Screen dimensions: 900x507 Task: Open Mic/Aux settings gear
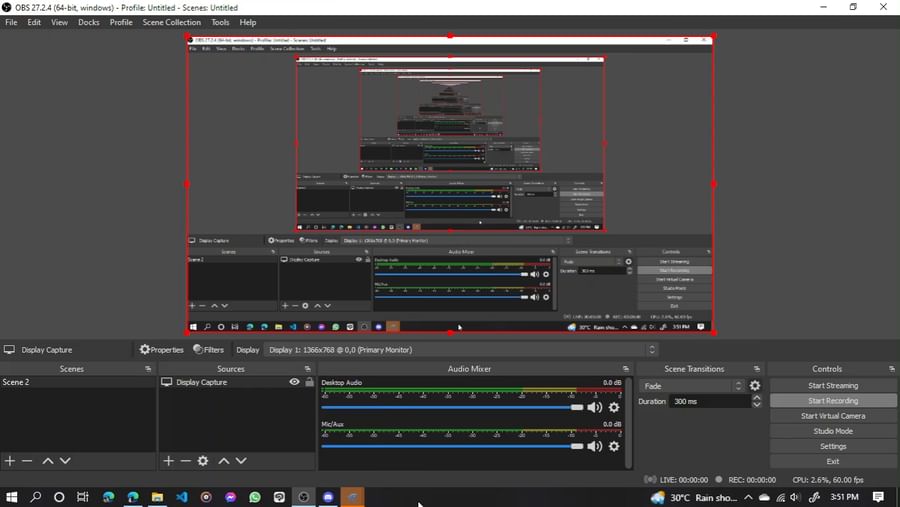614,446
